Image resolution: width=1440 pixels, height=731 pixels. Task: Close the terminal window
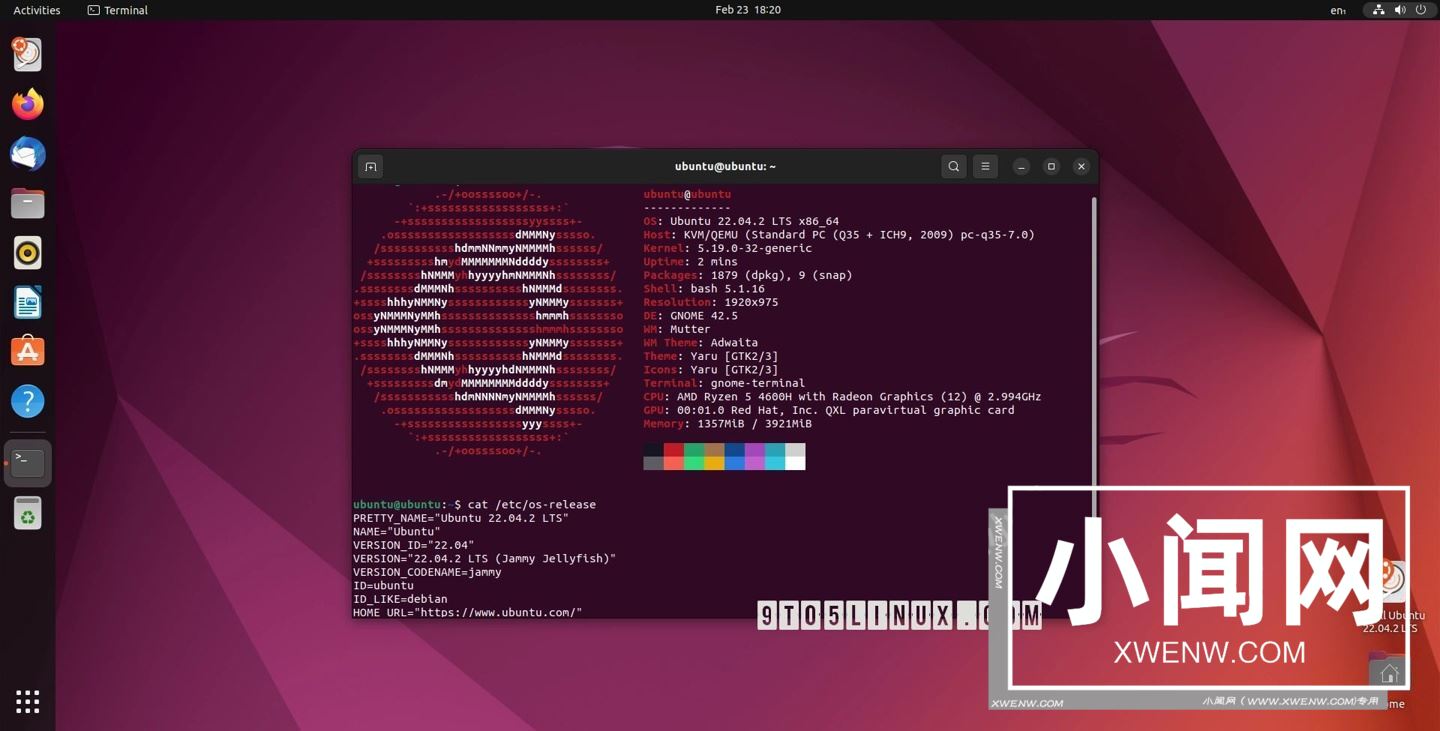(1081, 167)
